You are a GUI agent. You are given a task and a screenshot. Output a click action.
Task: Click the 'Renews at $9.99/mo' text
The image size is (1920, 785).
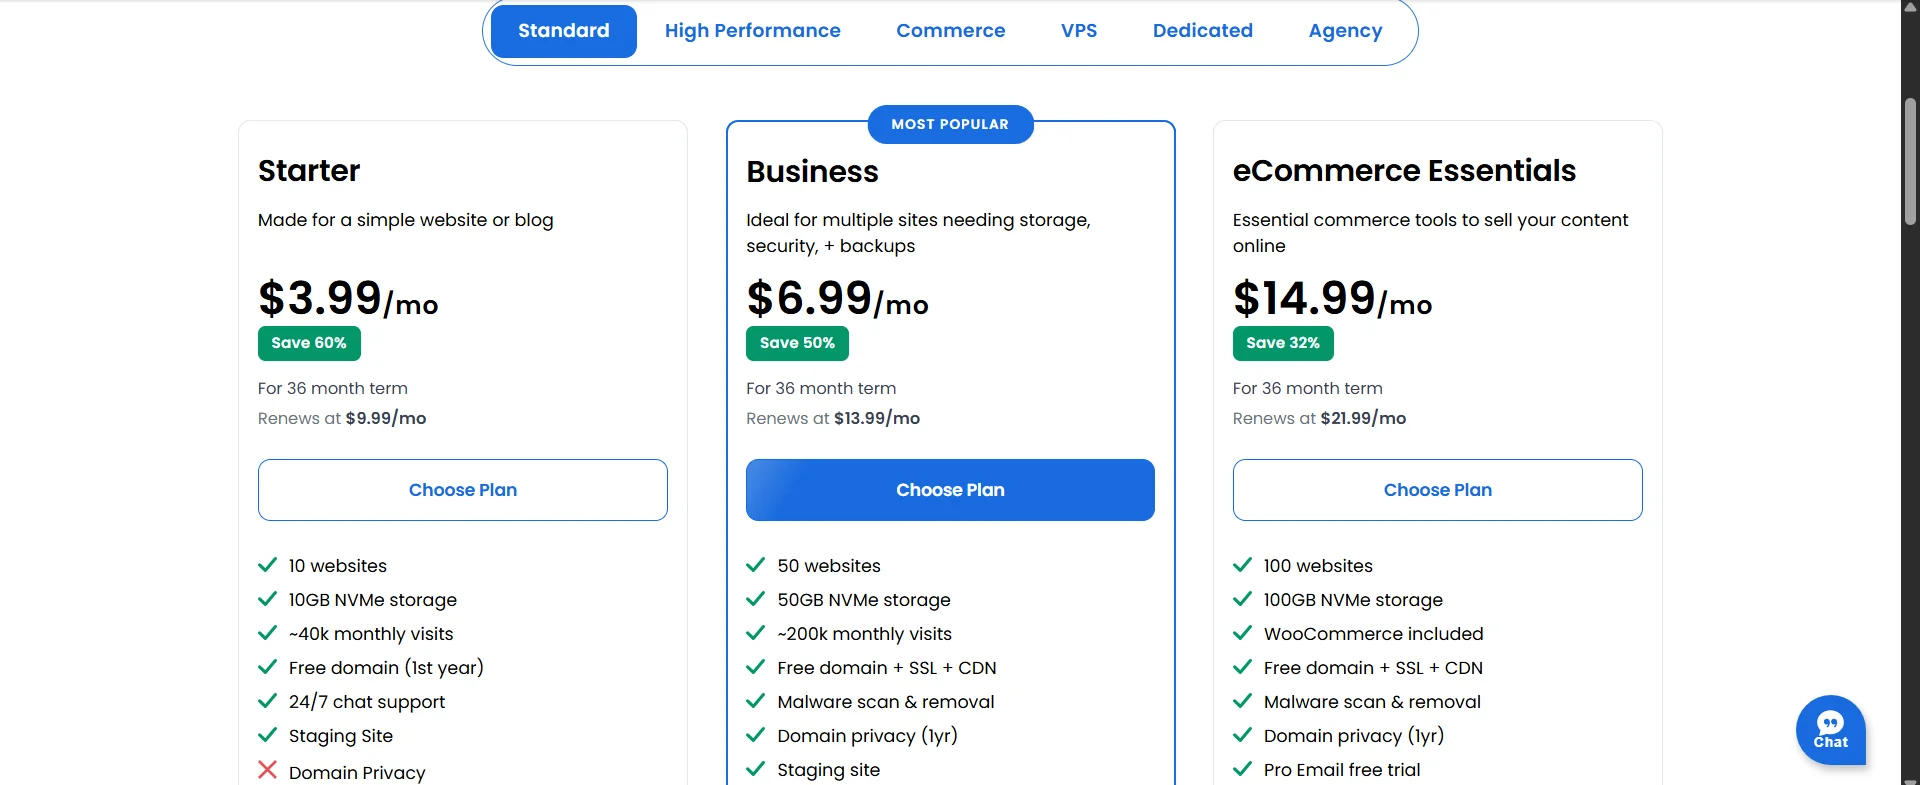click(342, 418)
